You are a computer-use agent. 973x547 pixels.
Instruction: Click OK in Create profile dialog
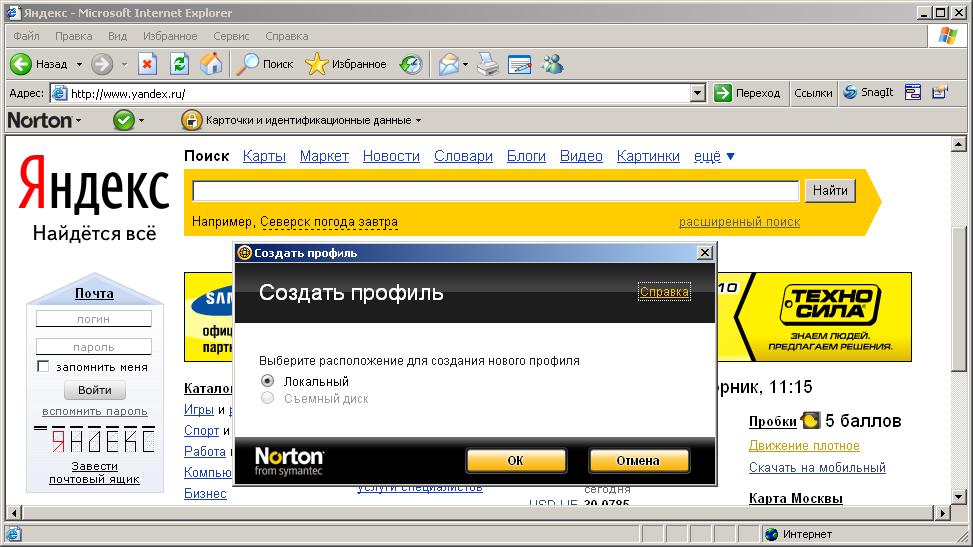pyautogui.click(x=516, y=461)
